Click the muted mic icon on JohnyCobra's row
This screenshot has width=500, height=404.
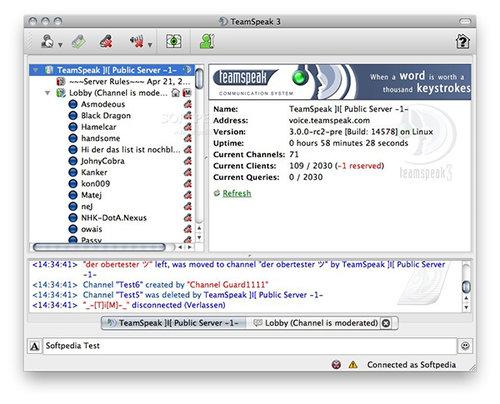(188, 161)
